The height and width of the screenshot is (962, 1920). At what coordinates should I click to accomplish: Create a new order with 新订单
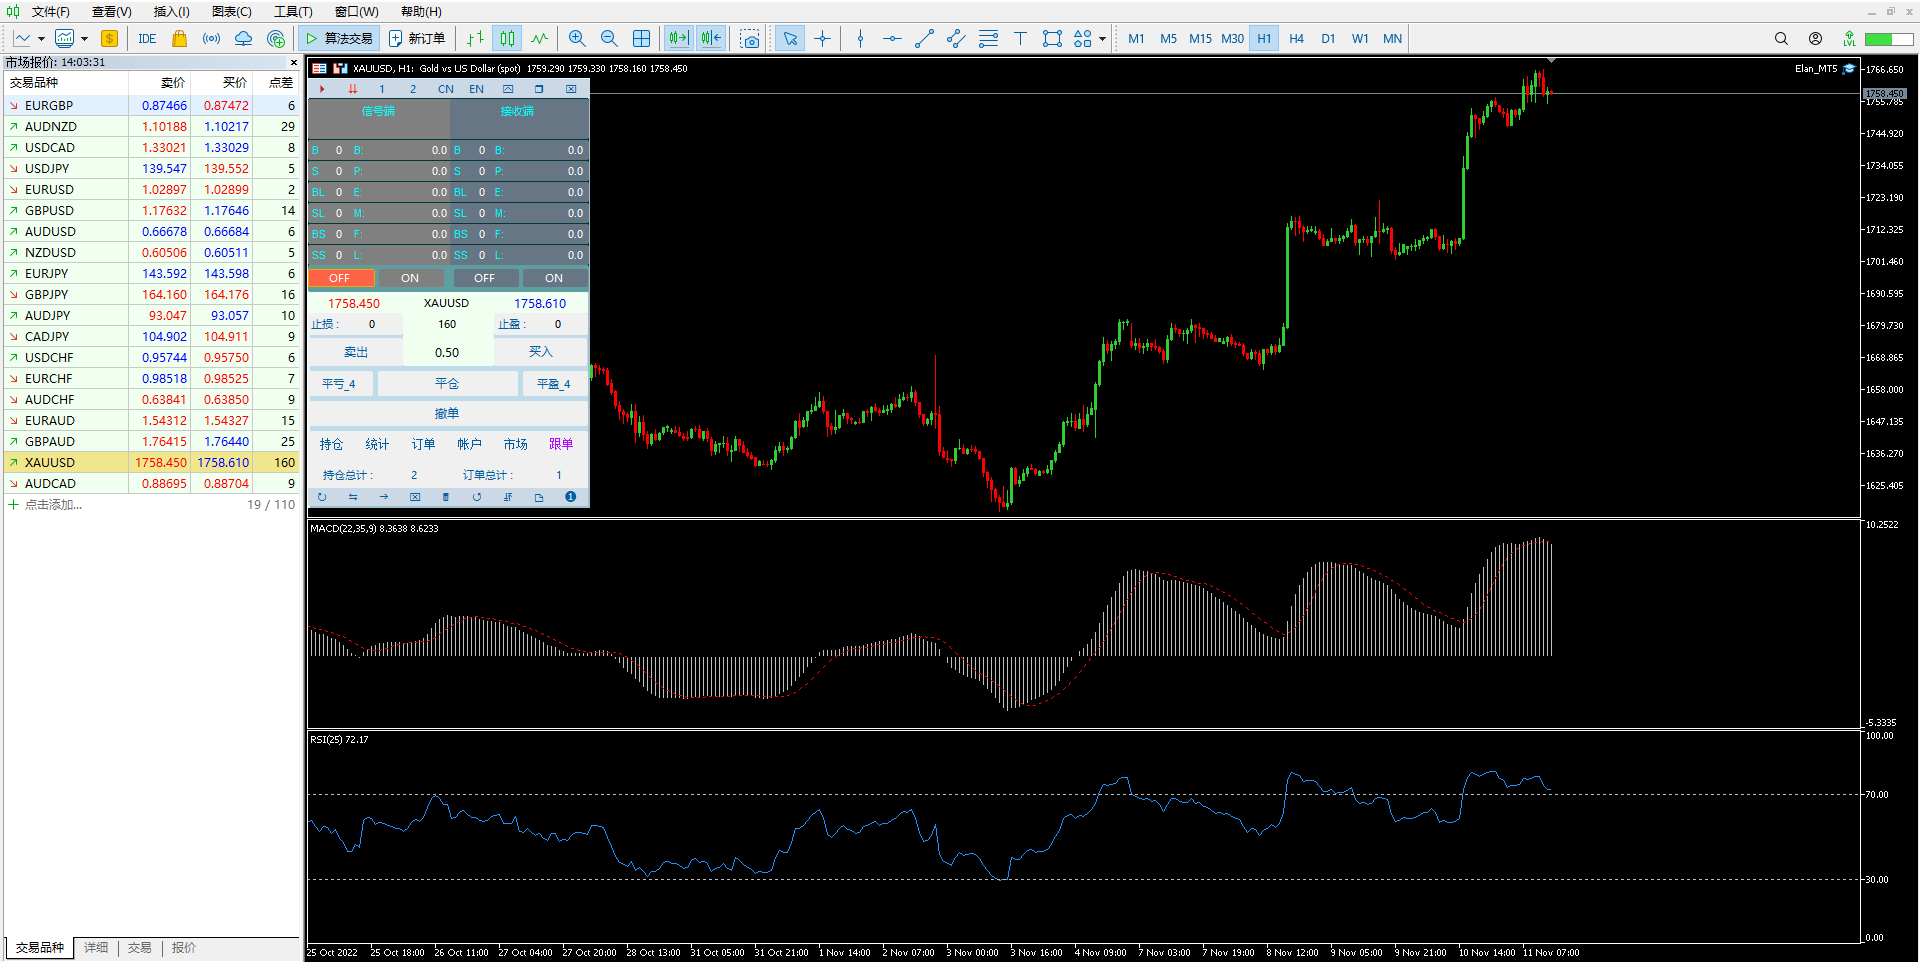[417, 39]
